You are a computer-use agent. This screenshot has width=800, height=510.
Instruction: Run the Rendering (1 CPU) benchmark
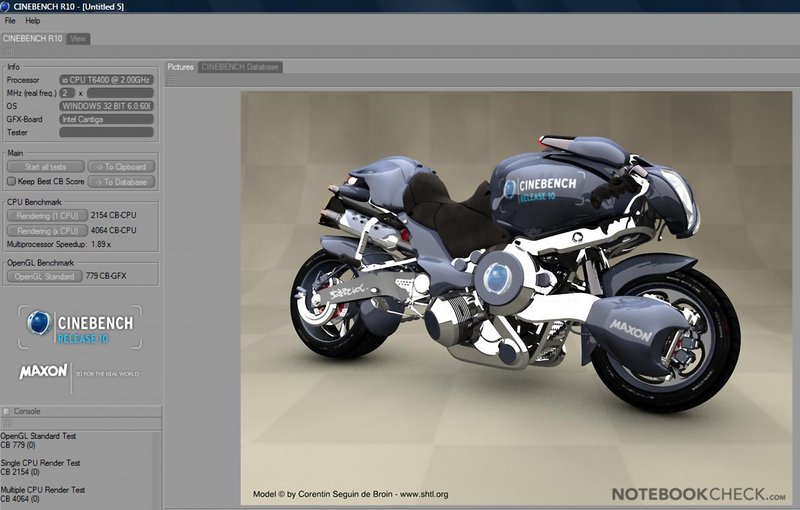[46, 215]
